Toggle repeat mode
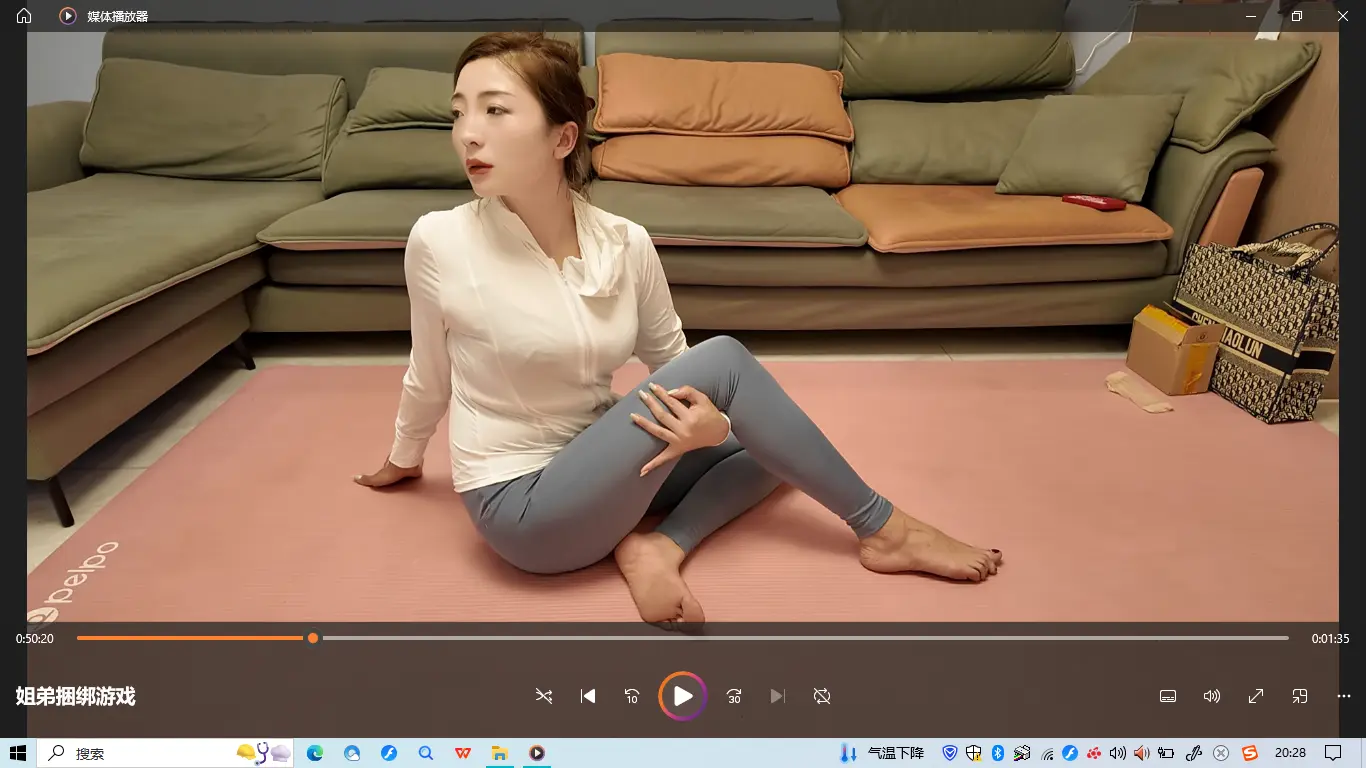The image size is (1366, 768). (x=822, y=696)
